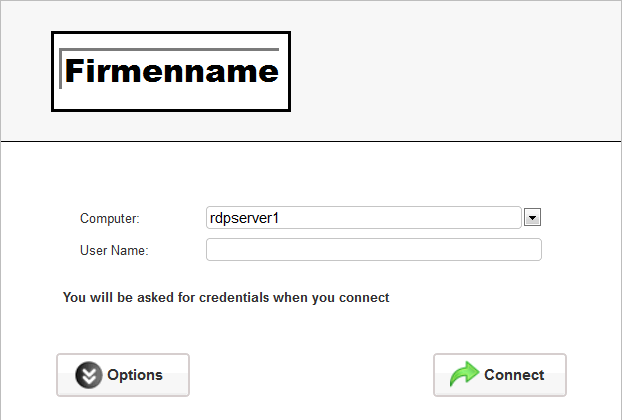Click the Firmenname company logo

click(x=171, y=72)
